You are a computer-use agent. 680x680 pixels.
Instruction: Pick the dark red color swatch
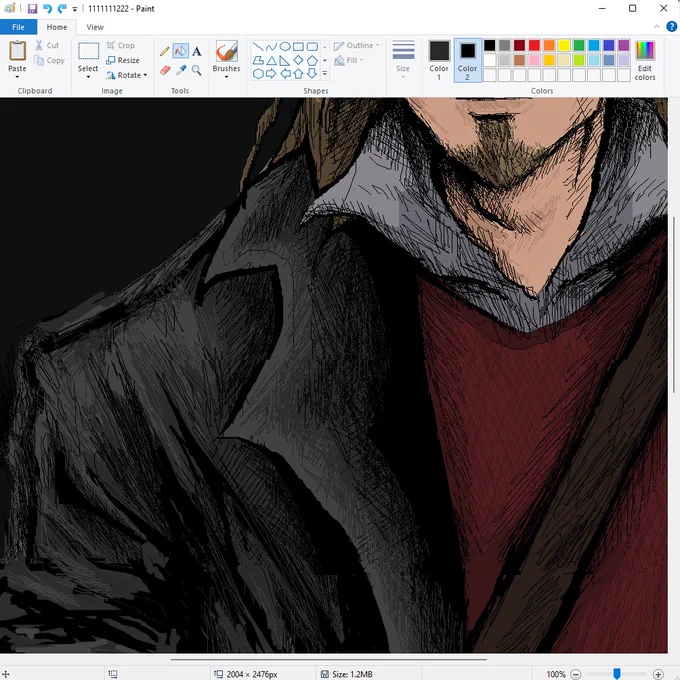click(519, 45)
